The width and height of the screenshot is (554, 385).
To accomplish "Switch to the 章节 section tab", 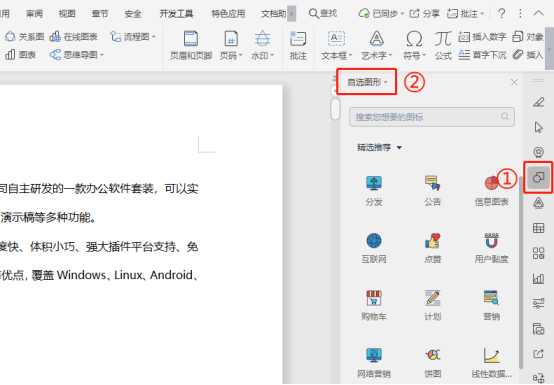I will [x=100, y=14].
